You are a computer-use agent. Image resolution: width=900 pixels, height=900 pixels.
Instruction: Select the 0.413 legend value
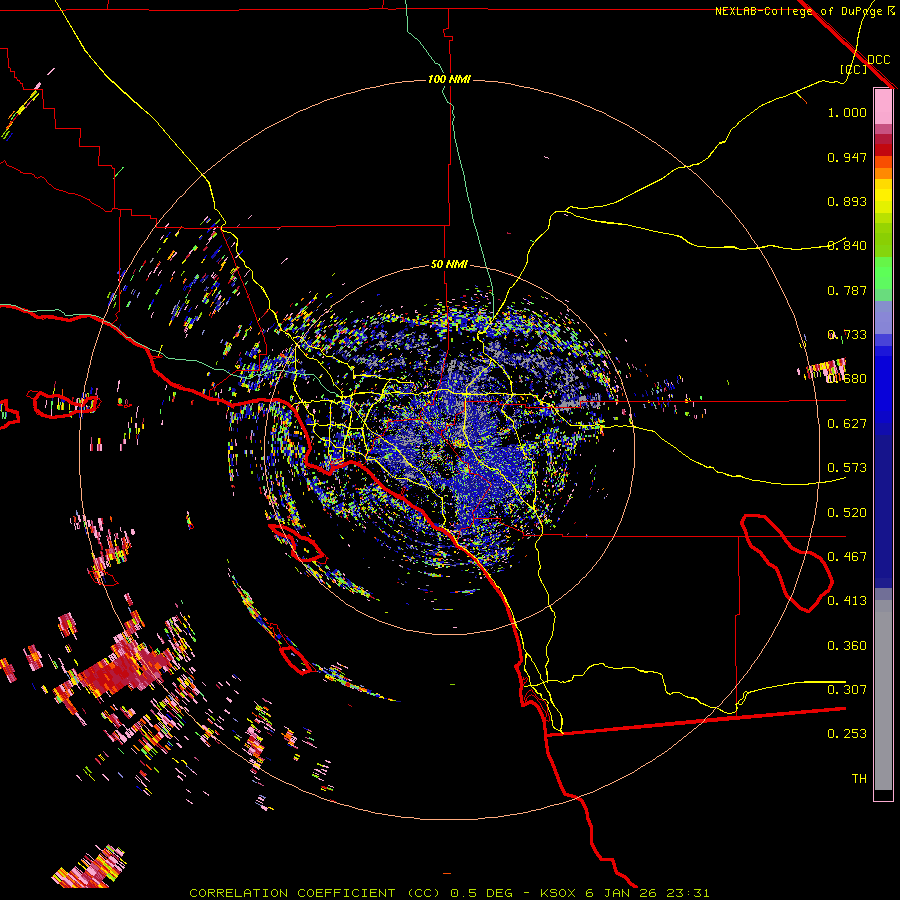point(847,601)
